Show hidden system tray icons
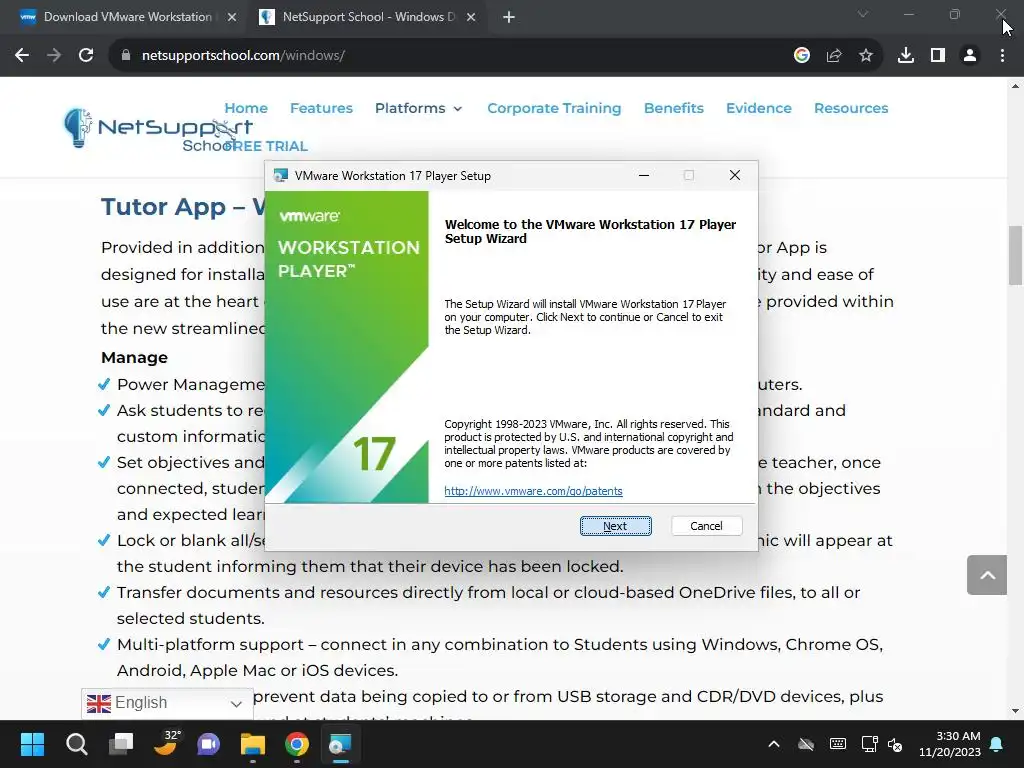Screen dimensions: 1024x768 click(x=774, y=744)
